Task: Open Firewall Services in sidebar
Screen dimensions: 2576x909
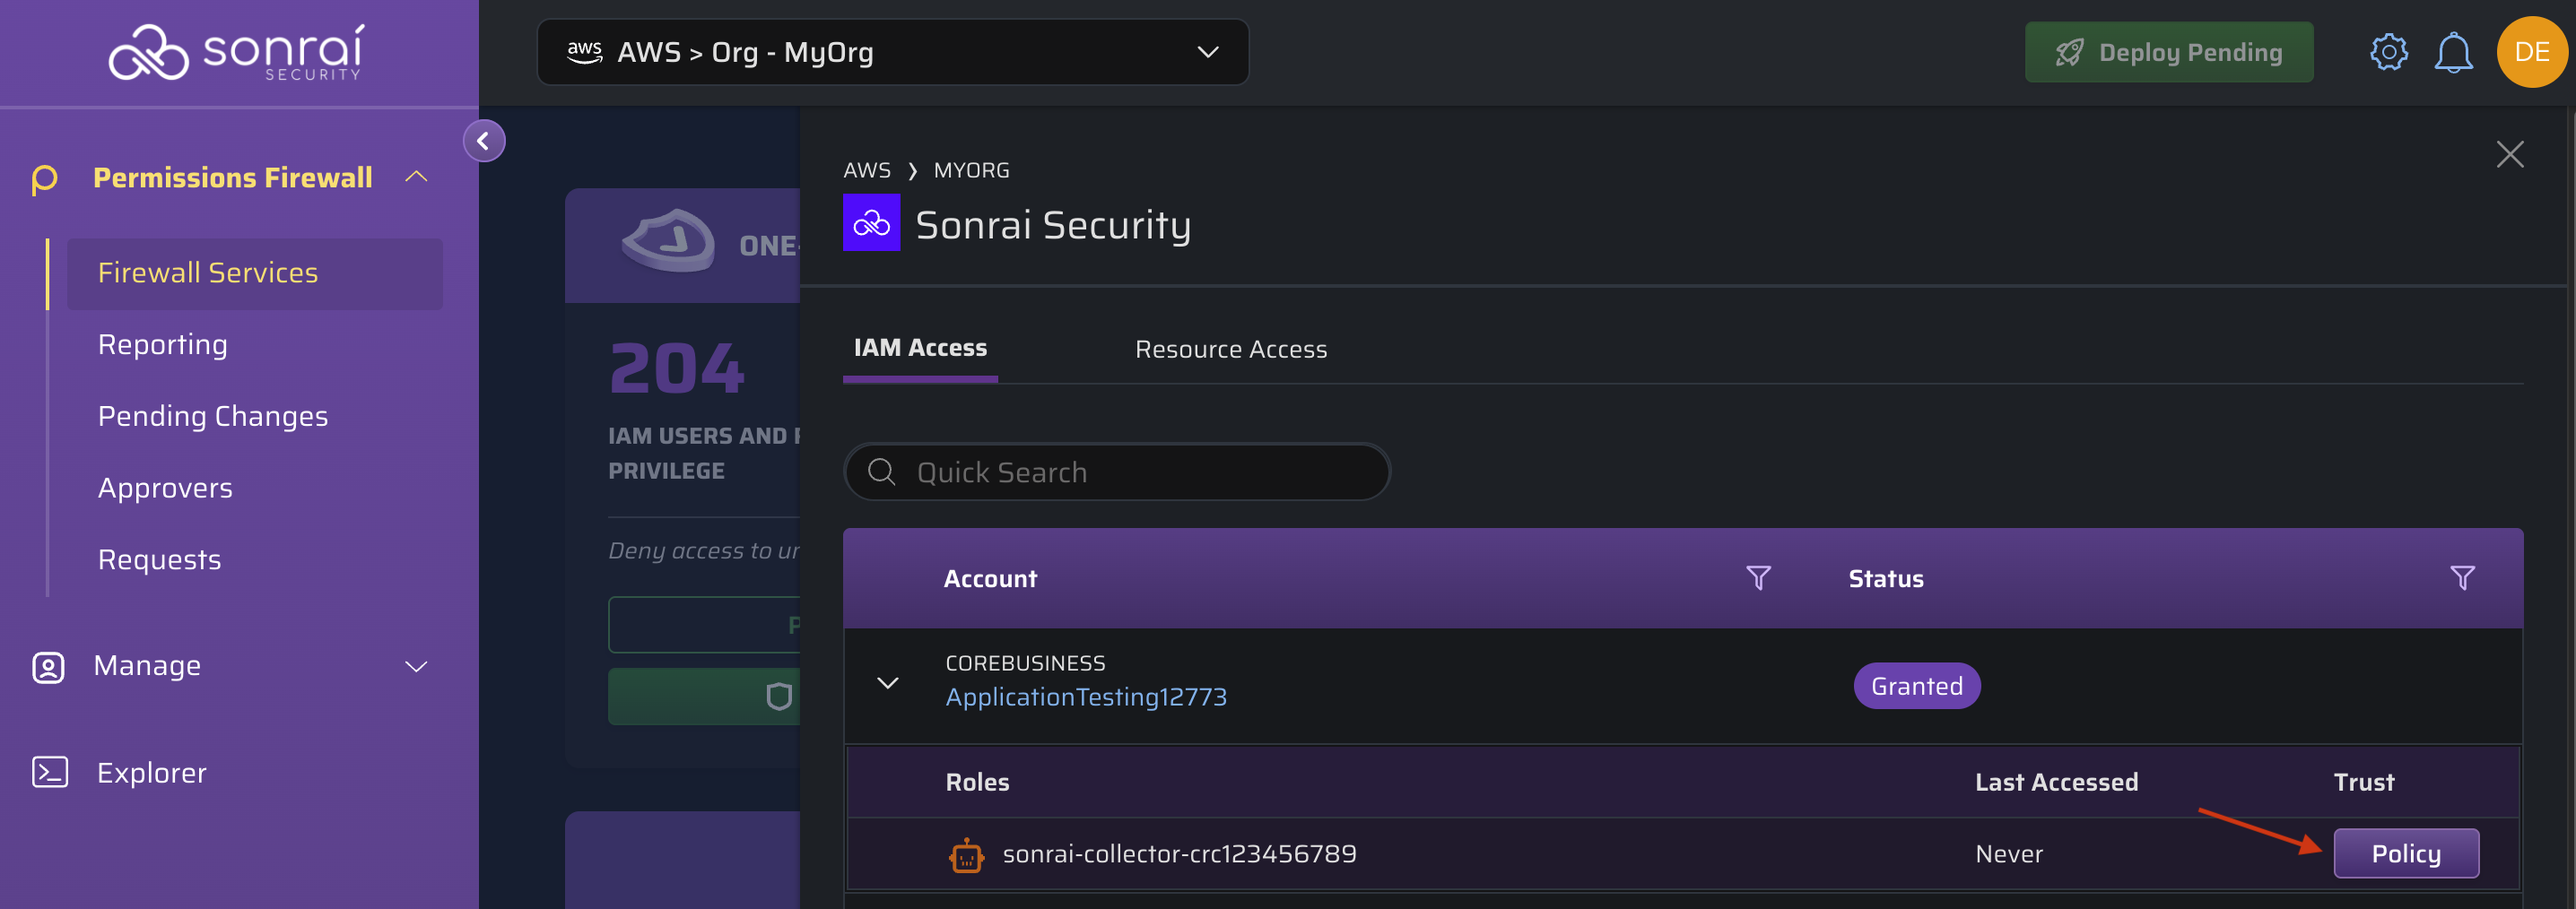Action: [x=255, y=273]
